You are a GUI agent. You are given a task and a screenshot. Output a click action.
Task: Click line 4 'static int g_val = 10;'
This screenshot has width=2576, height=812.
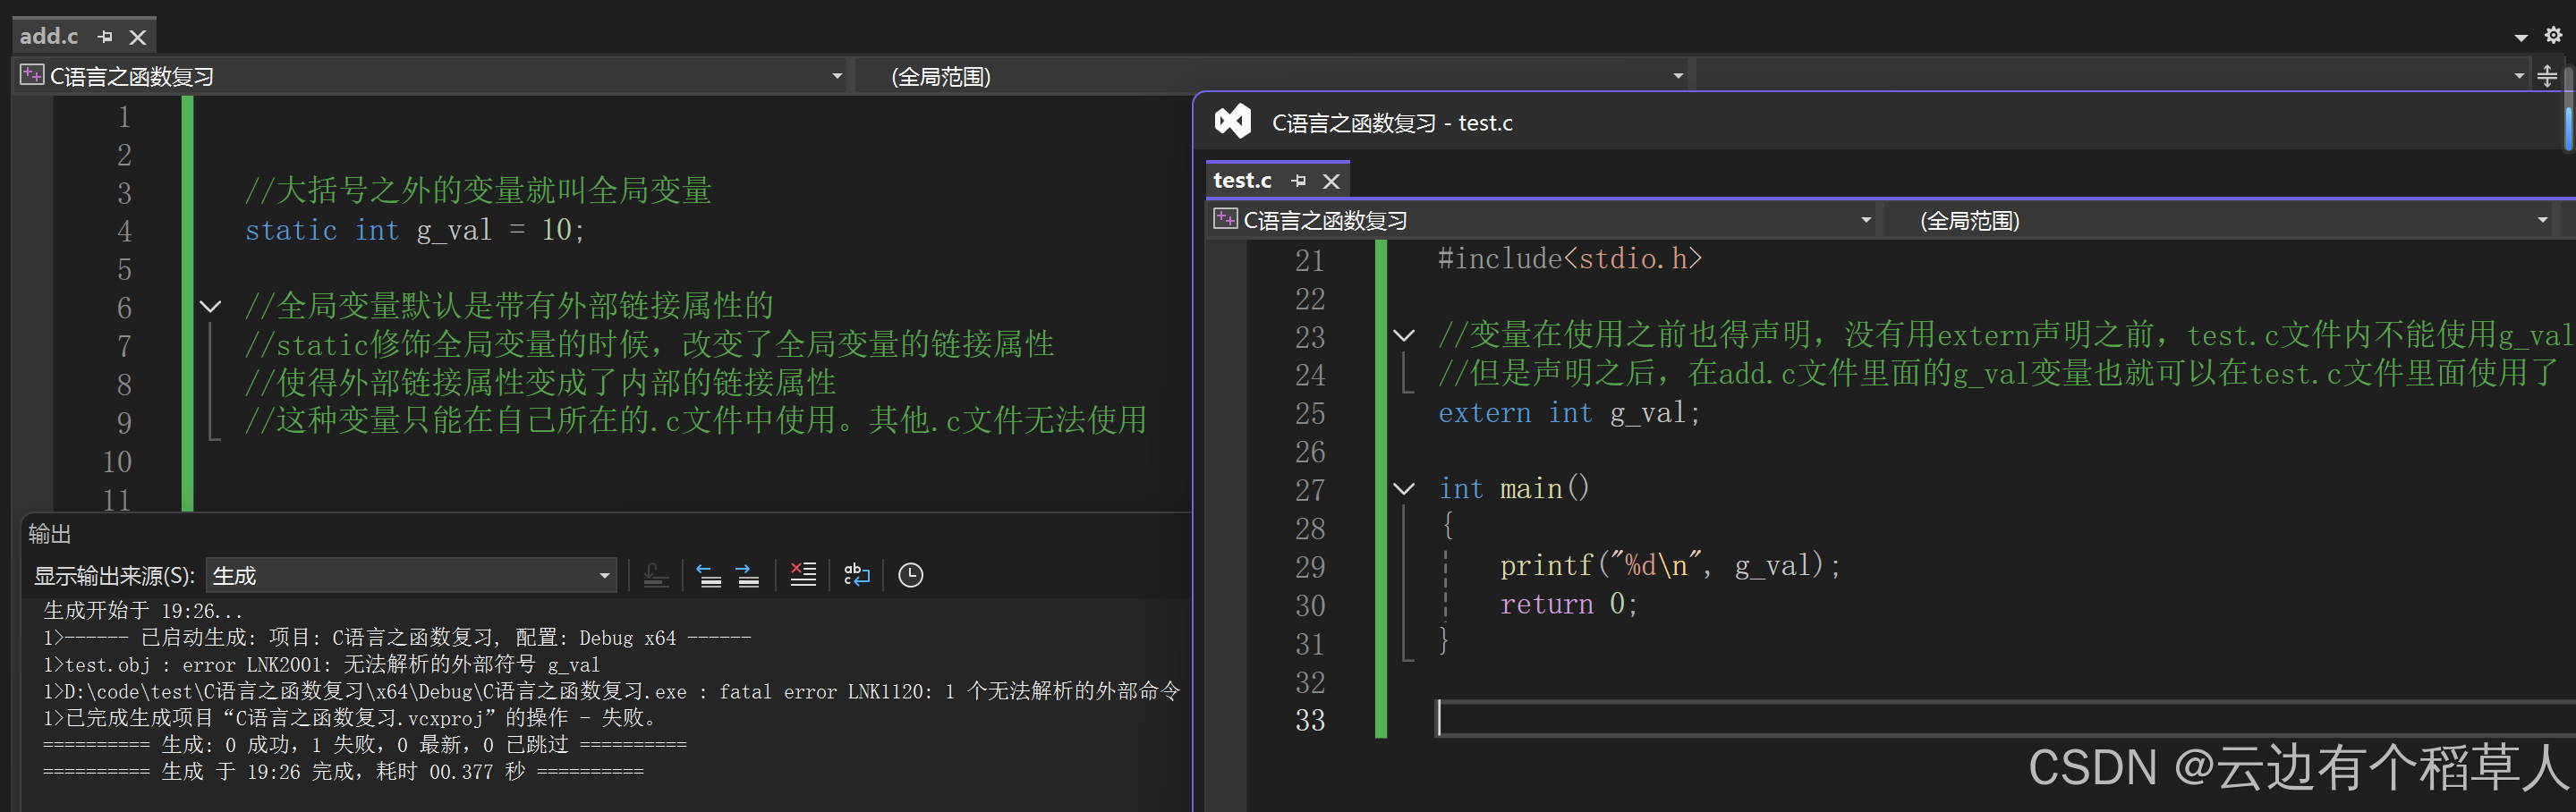[x=414, y=230]
